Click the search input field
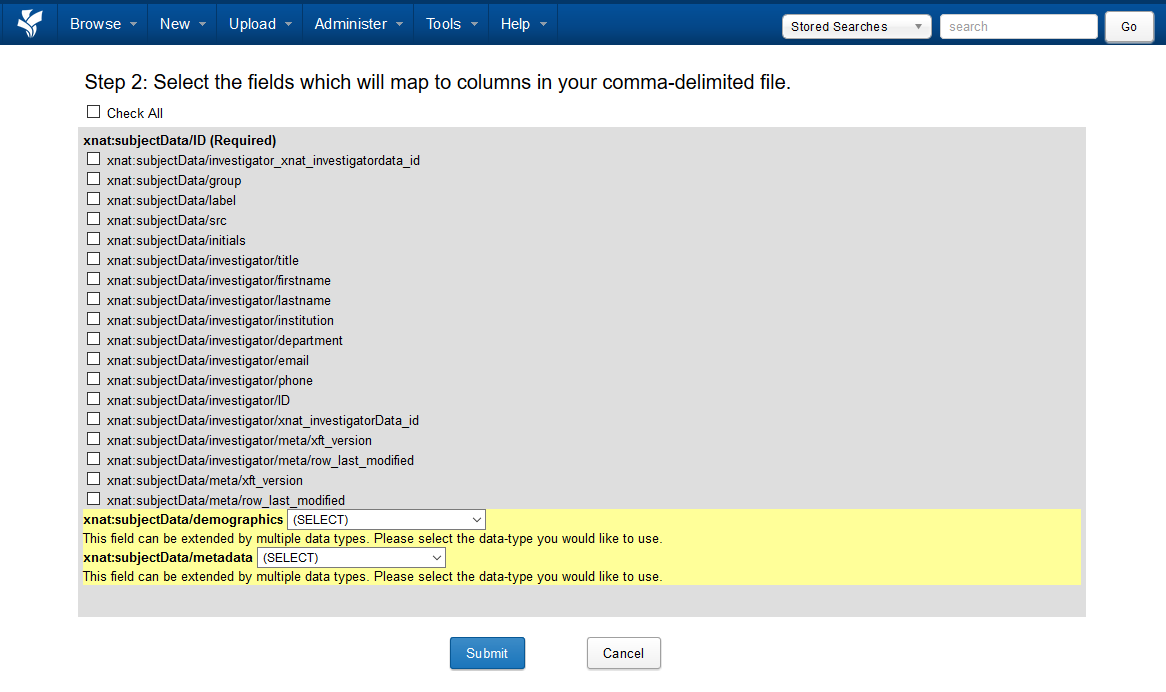Viewport: 1166px width, 692px height. tap(1018, 27)
